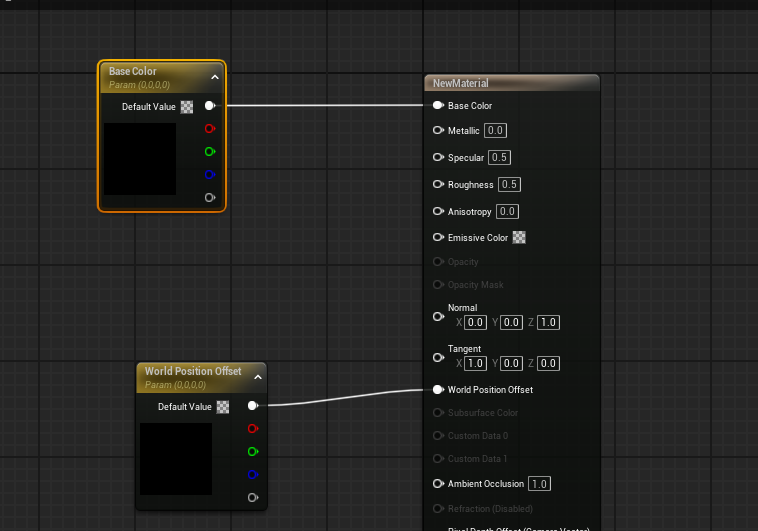This screenshot has width=758, height=531.
Task: Edit the Roughness value field
Action: pyautogui.click(x=509, y=185)
